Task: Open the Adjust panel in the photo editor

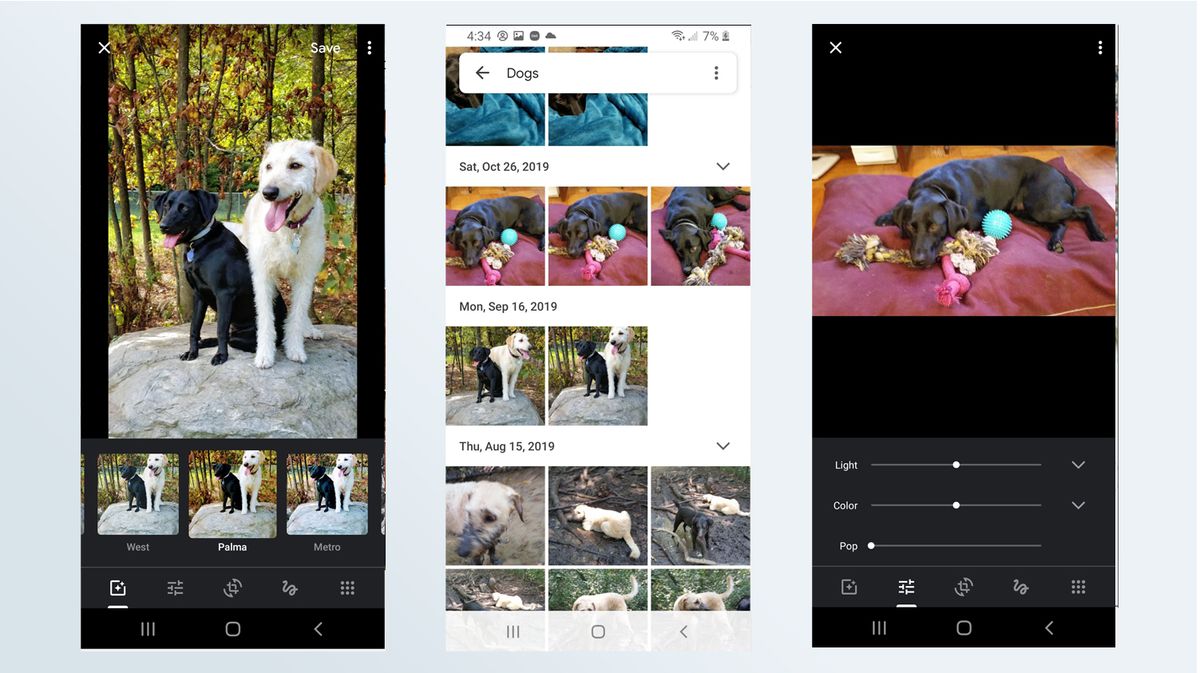Action: [175, 588]
